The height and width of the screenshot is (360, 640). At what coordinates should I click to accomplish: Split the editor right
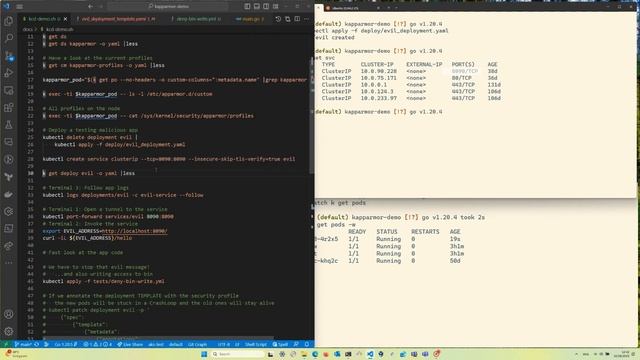[297, 19]
